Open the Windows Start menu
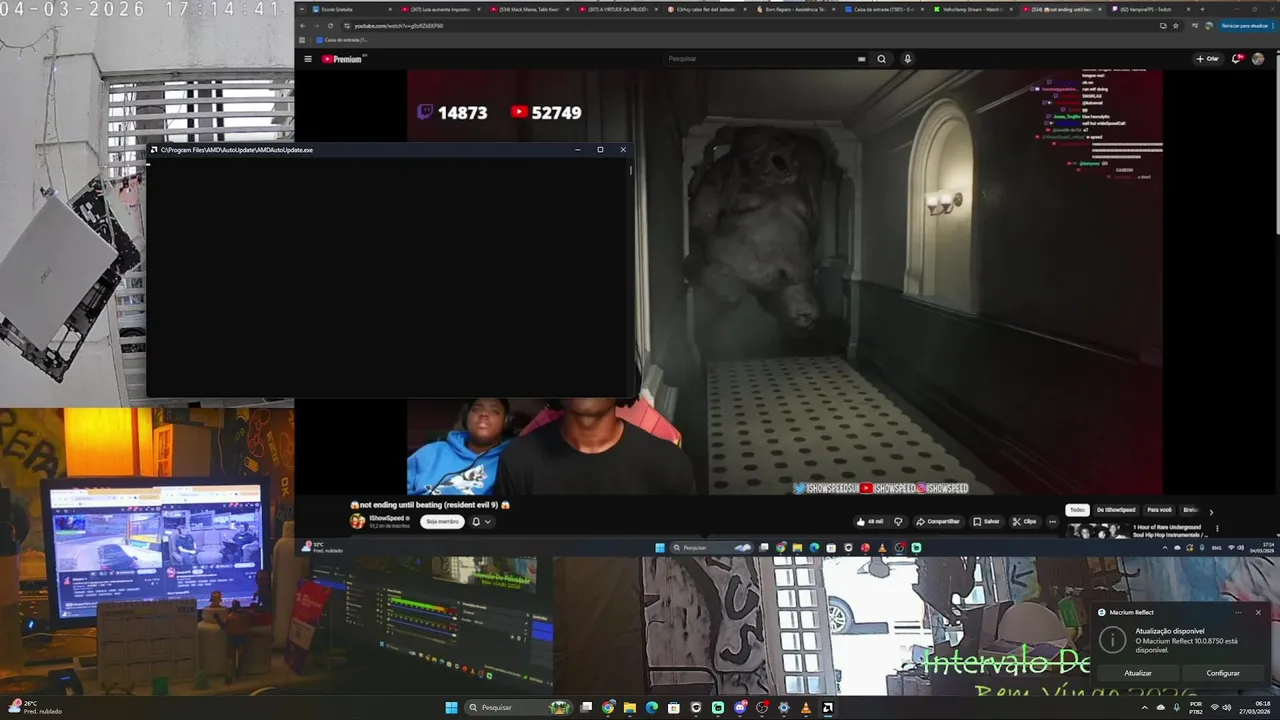This screenshot has height=720, width=1280. point(451,708)
